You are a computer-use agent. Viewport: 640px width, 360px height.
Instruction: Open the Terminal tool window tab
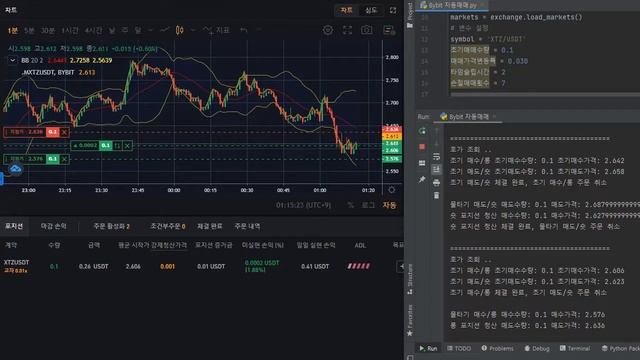[575, 348]
